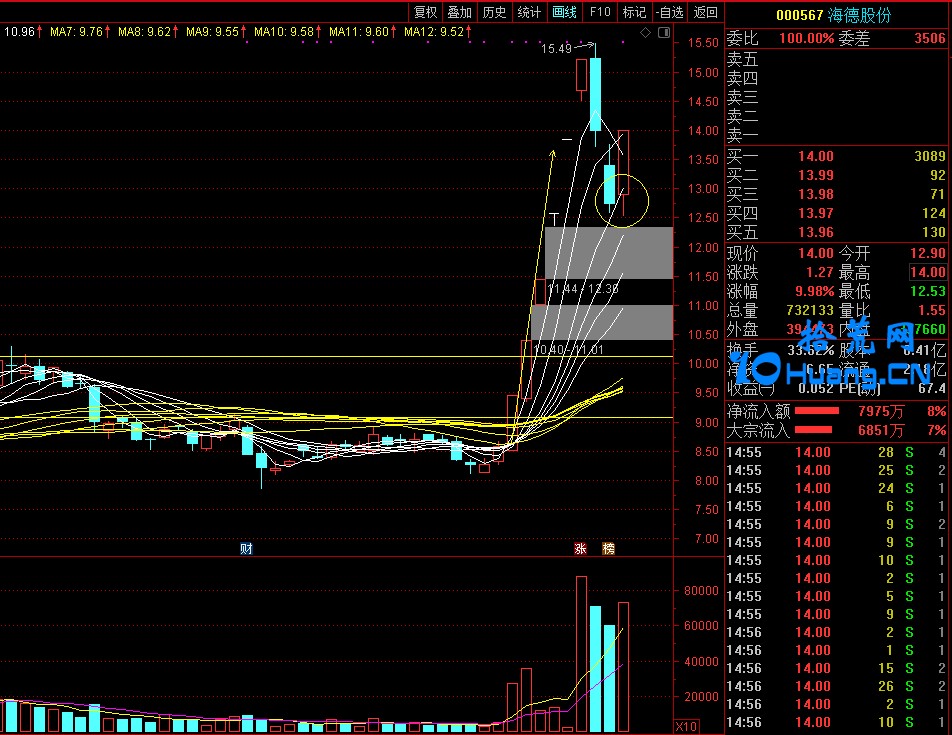Viewport: 952px width, 735px height.
Task: Click the 80000 volume axis label
Action: coord(701,591)
